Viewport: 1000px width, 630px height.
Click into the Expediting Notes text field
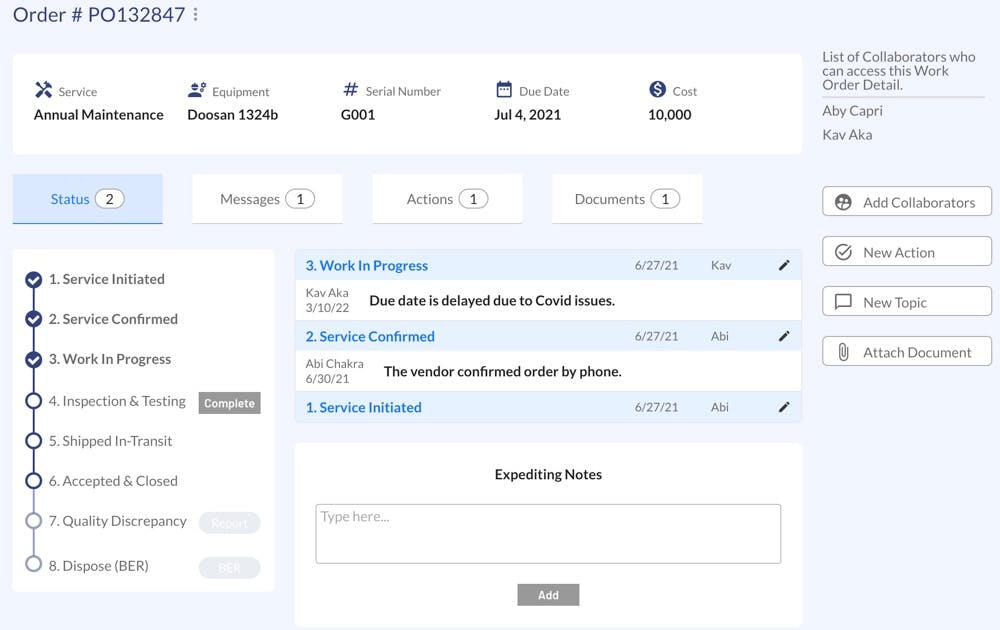tap(548, 533)
